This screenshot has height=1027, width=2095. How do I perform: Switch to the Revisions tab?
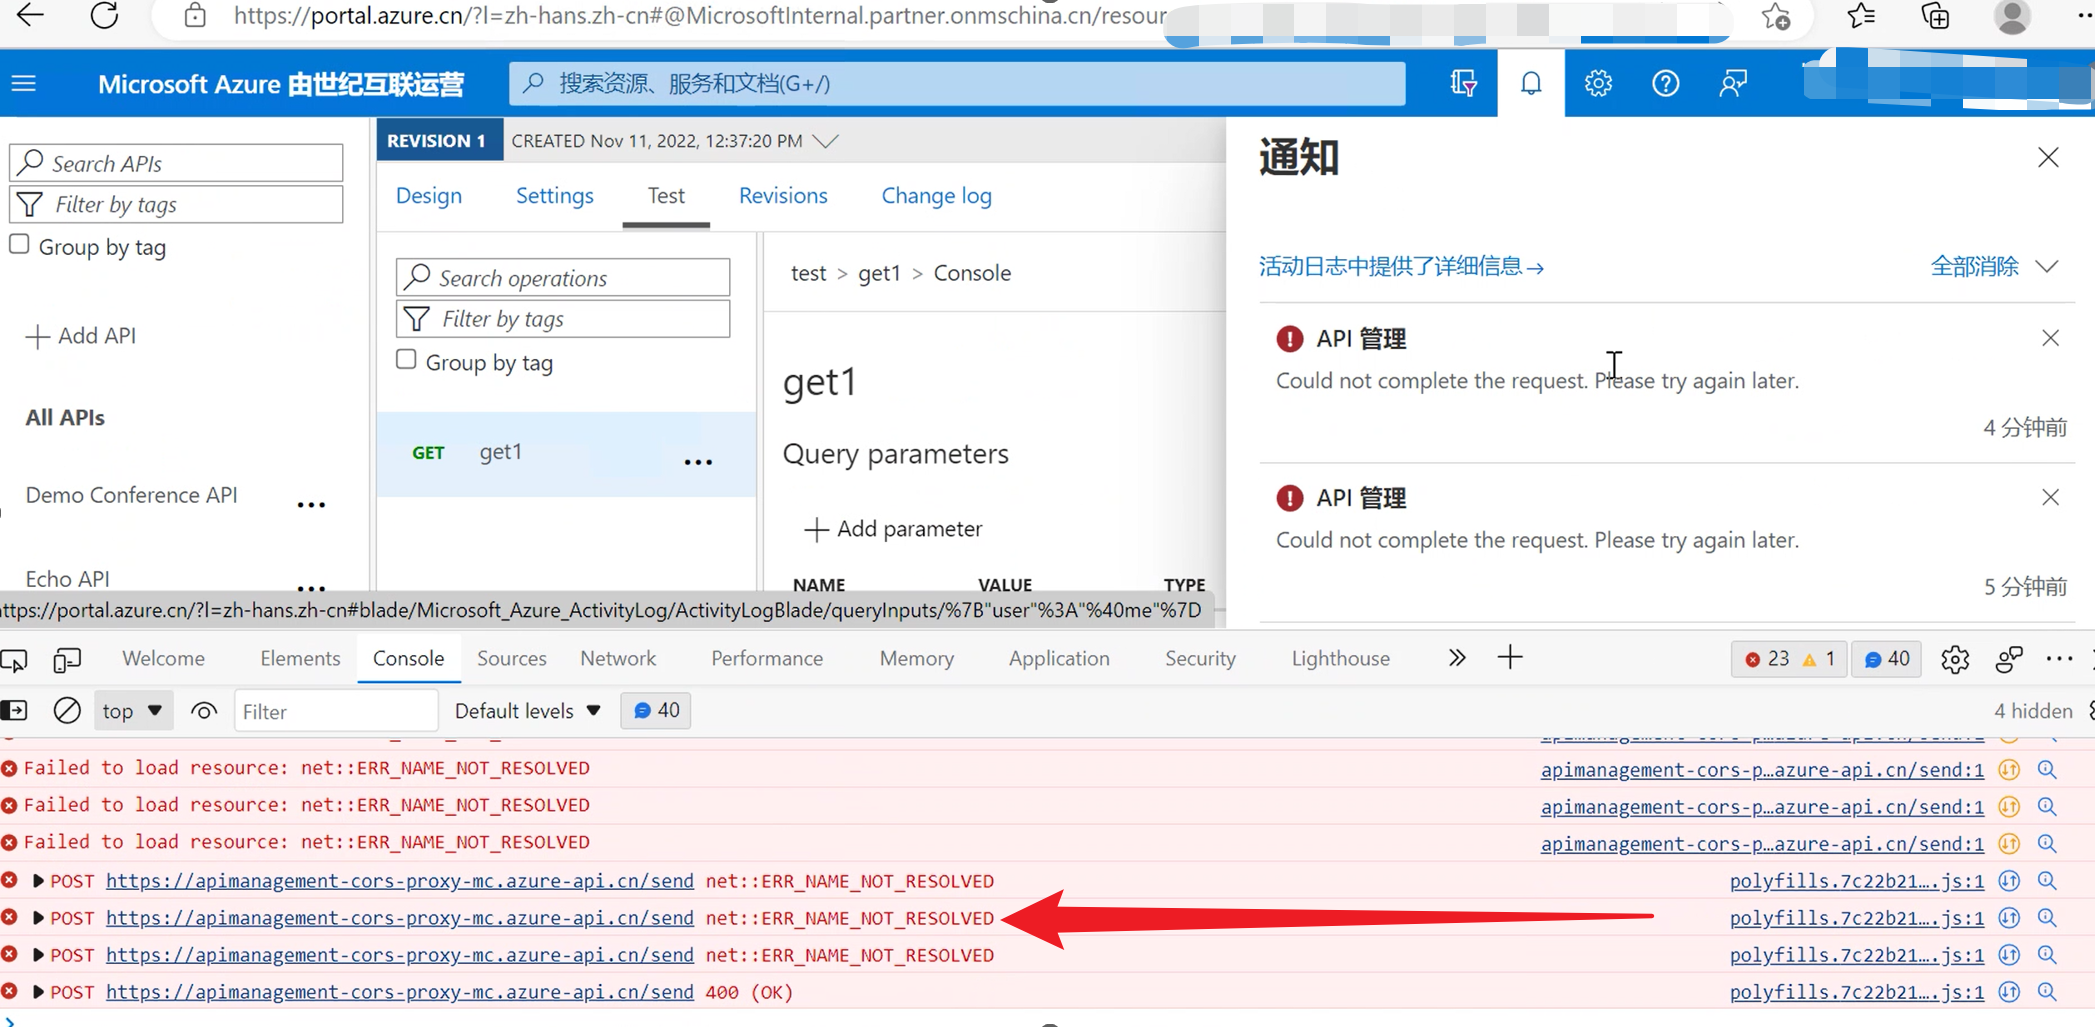(783, 196)
